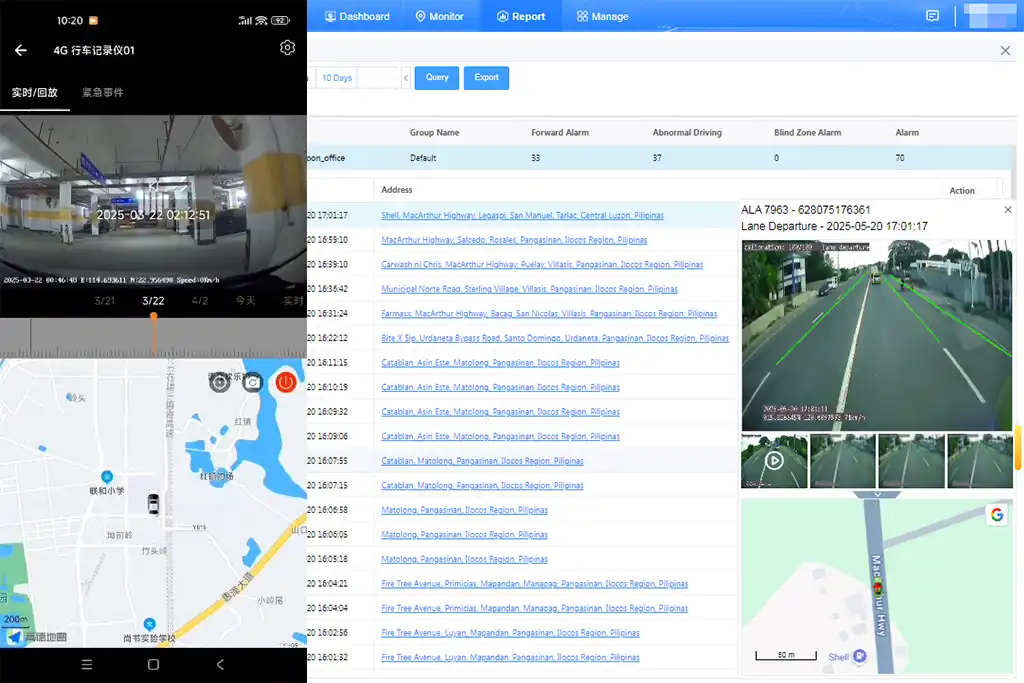Screen dimensions: 1024x683
Task: Open Bite X Sip, Urdaneta Bypass link
Action: point(555,338)
